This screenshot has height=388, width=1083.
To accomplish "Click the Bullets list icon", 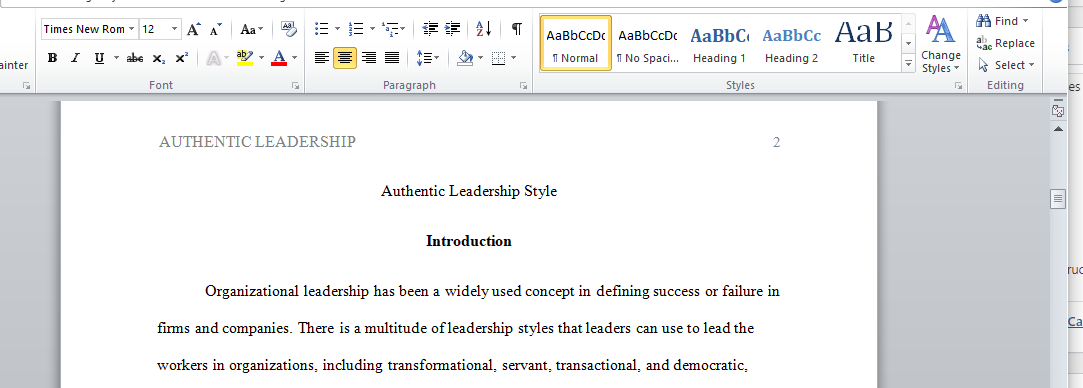I will click(x=322, y=29).
